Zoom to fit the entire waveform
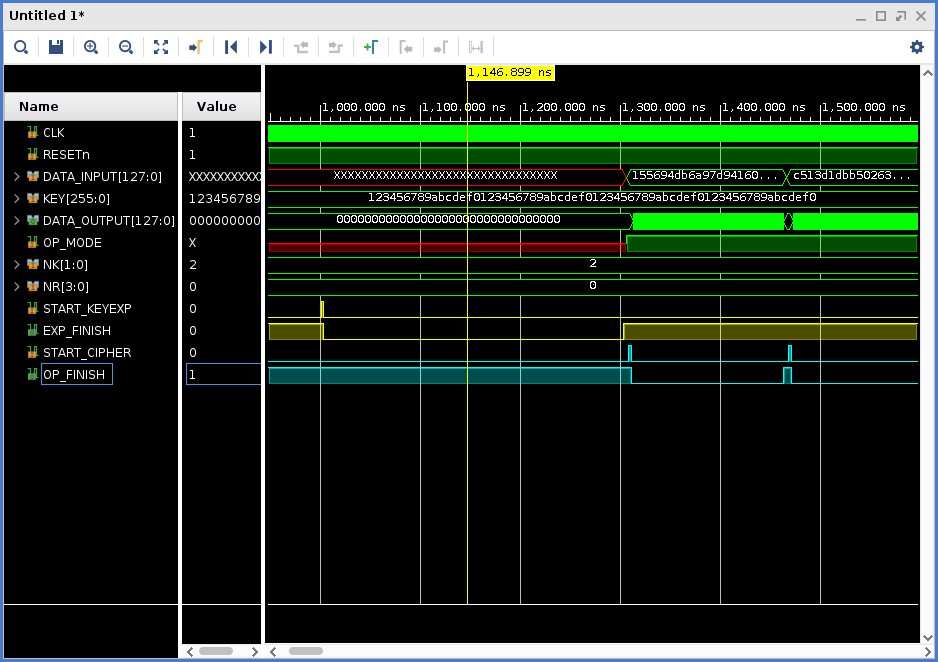The width and height of the screenshot is (938, 662). 161,47
